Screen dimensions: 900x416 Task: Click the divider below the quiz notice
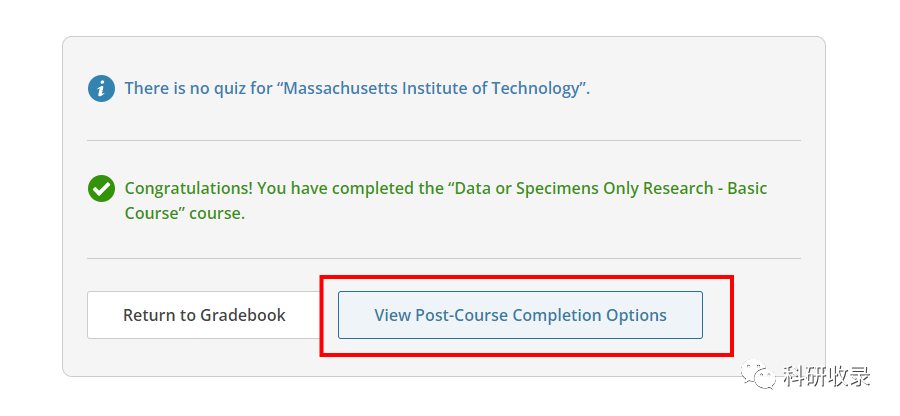click(443, 140)
